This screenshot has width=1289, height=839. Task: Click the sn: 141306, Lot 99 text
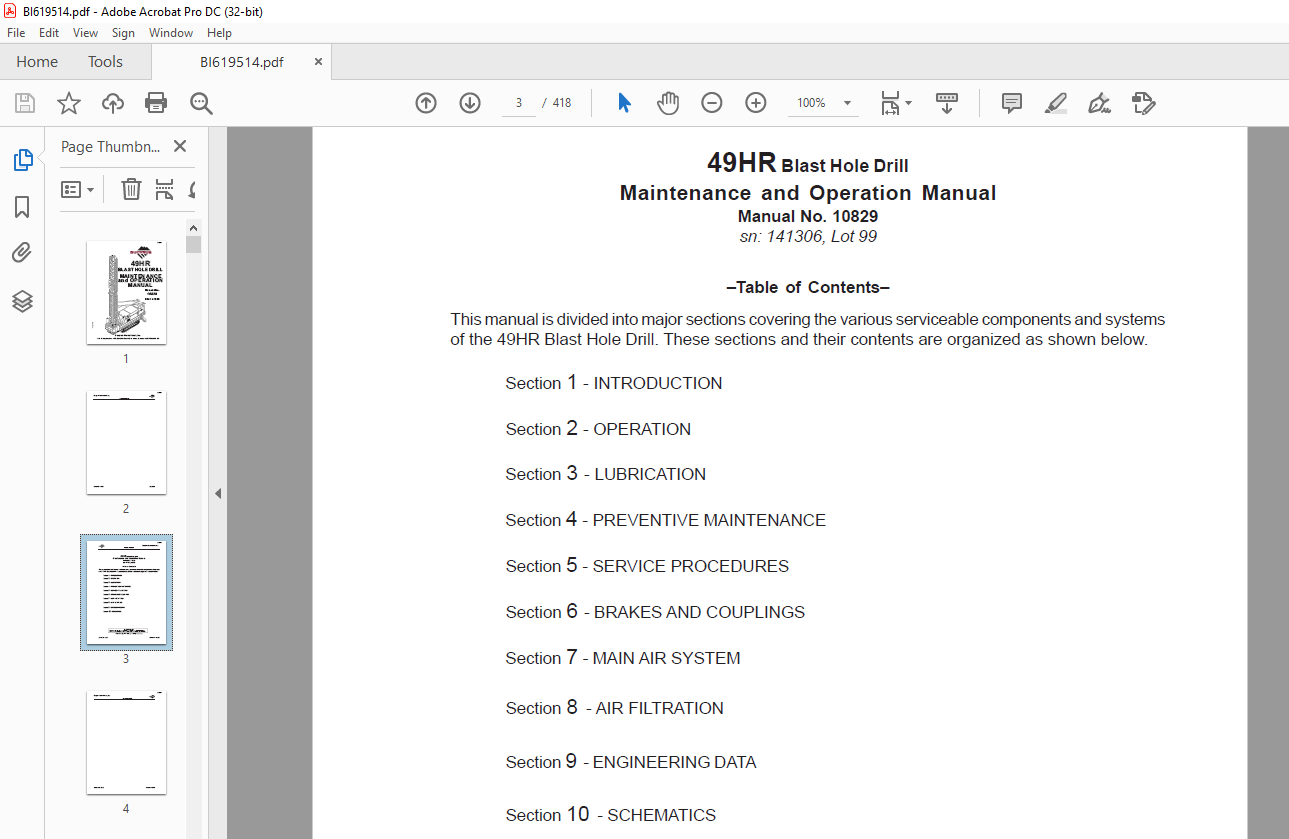pos(808,237)
